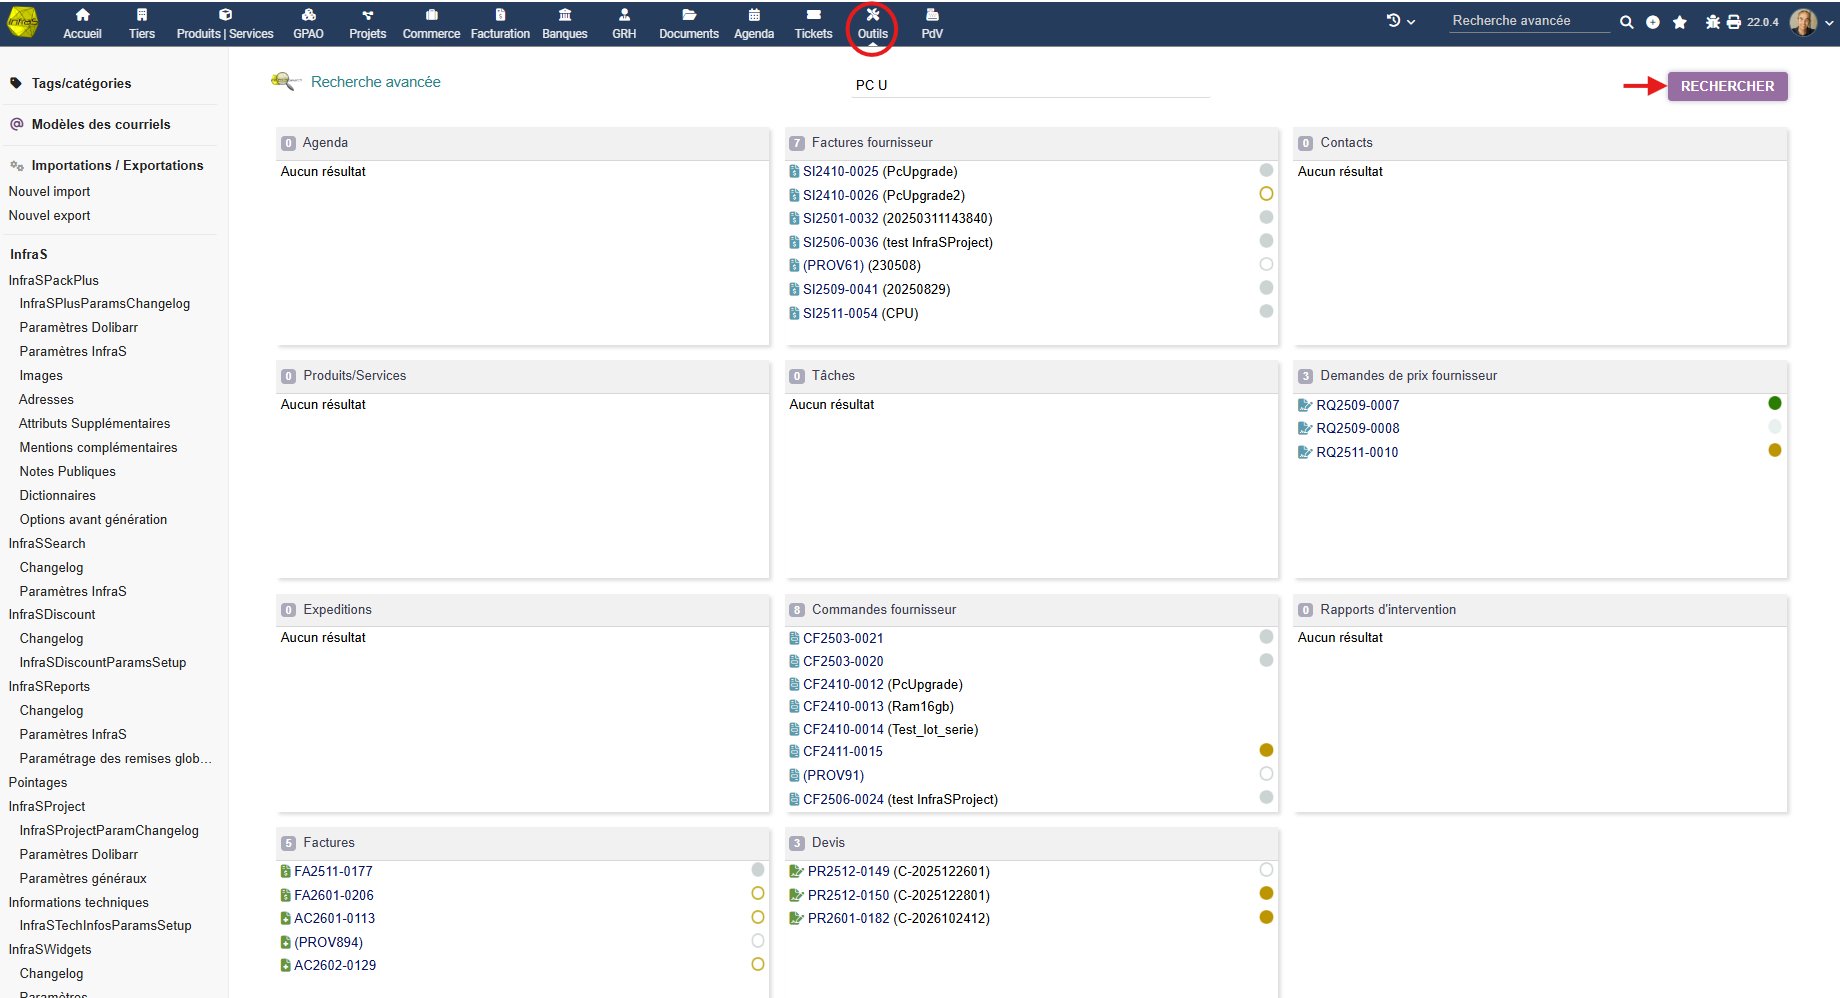Open the bookmarks star icon
The image size is (1840, 998).
pyautogui.click(x=1680, y=22)
